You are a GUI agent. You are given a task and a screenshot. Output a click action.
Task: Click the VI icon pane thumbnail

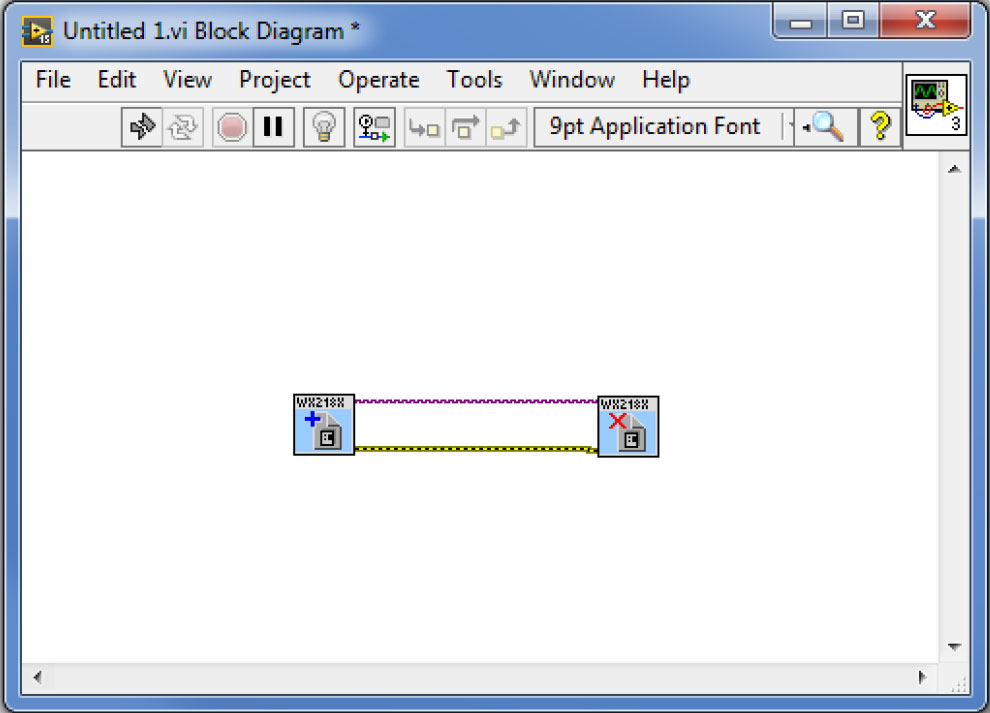936,105
